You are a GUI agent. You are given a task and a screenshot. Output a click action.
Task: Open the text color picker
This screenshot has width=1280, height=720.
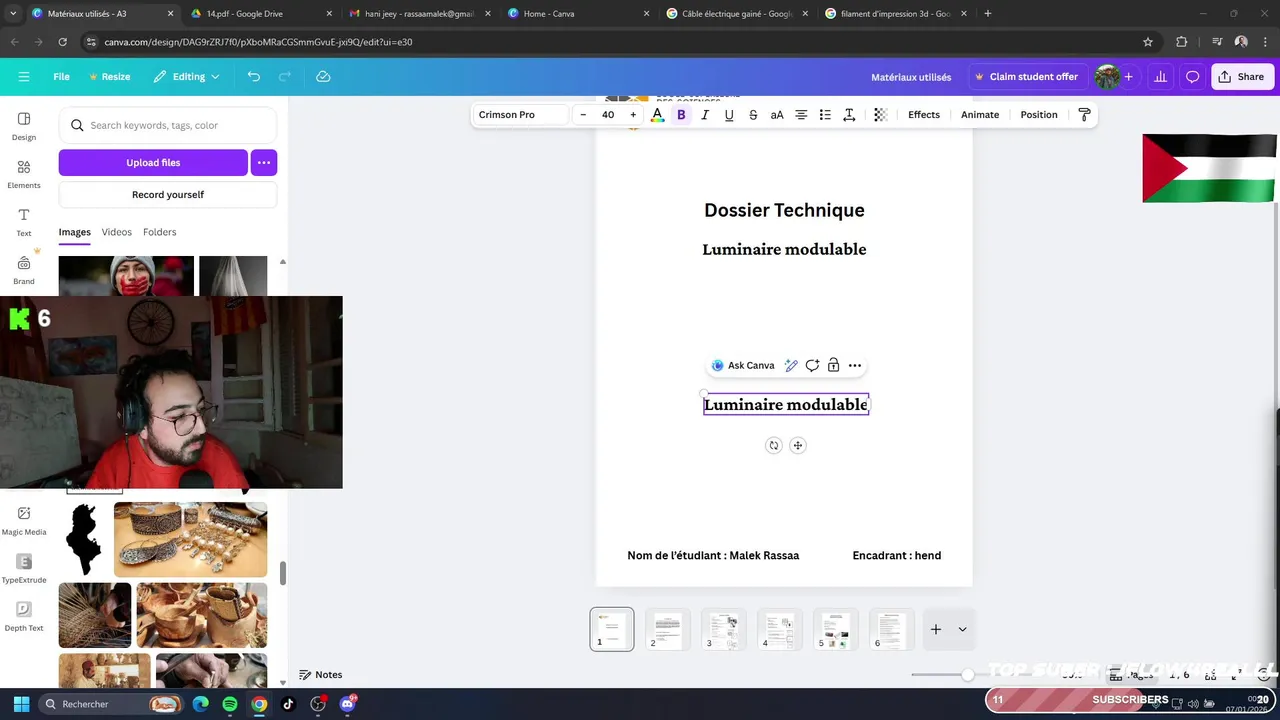[x=657, y=115]
